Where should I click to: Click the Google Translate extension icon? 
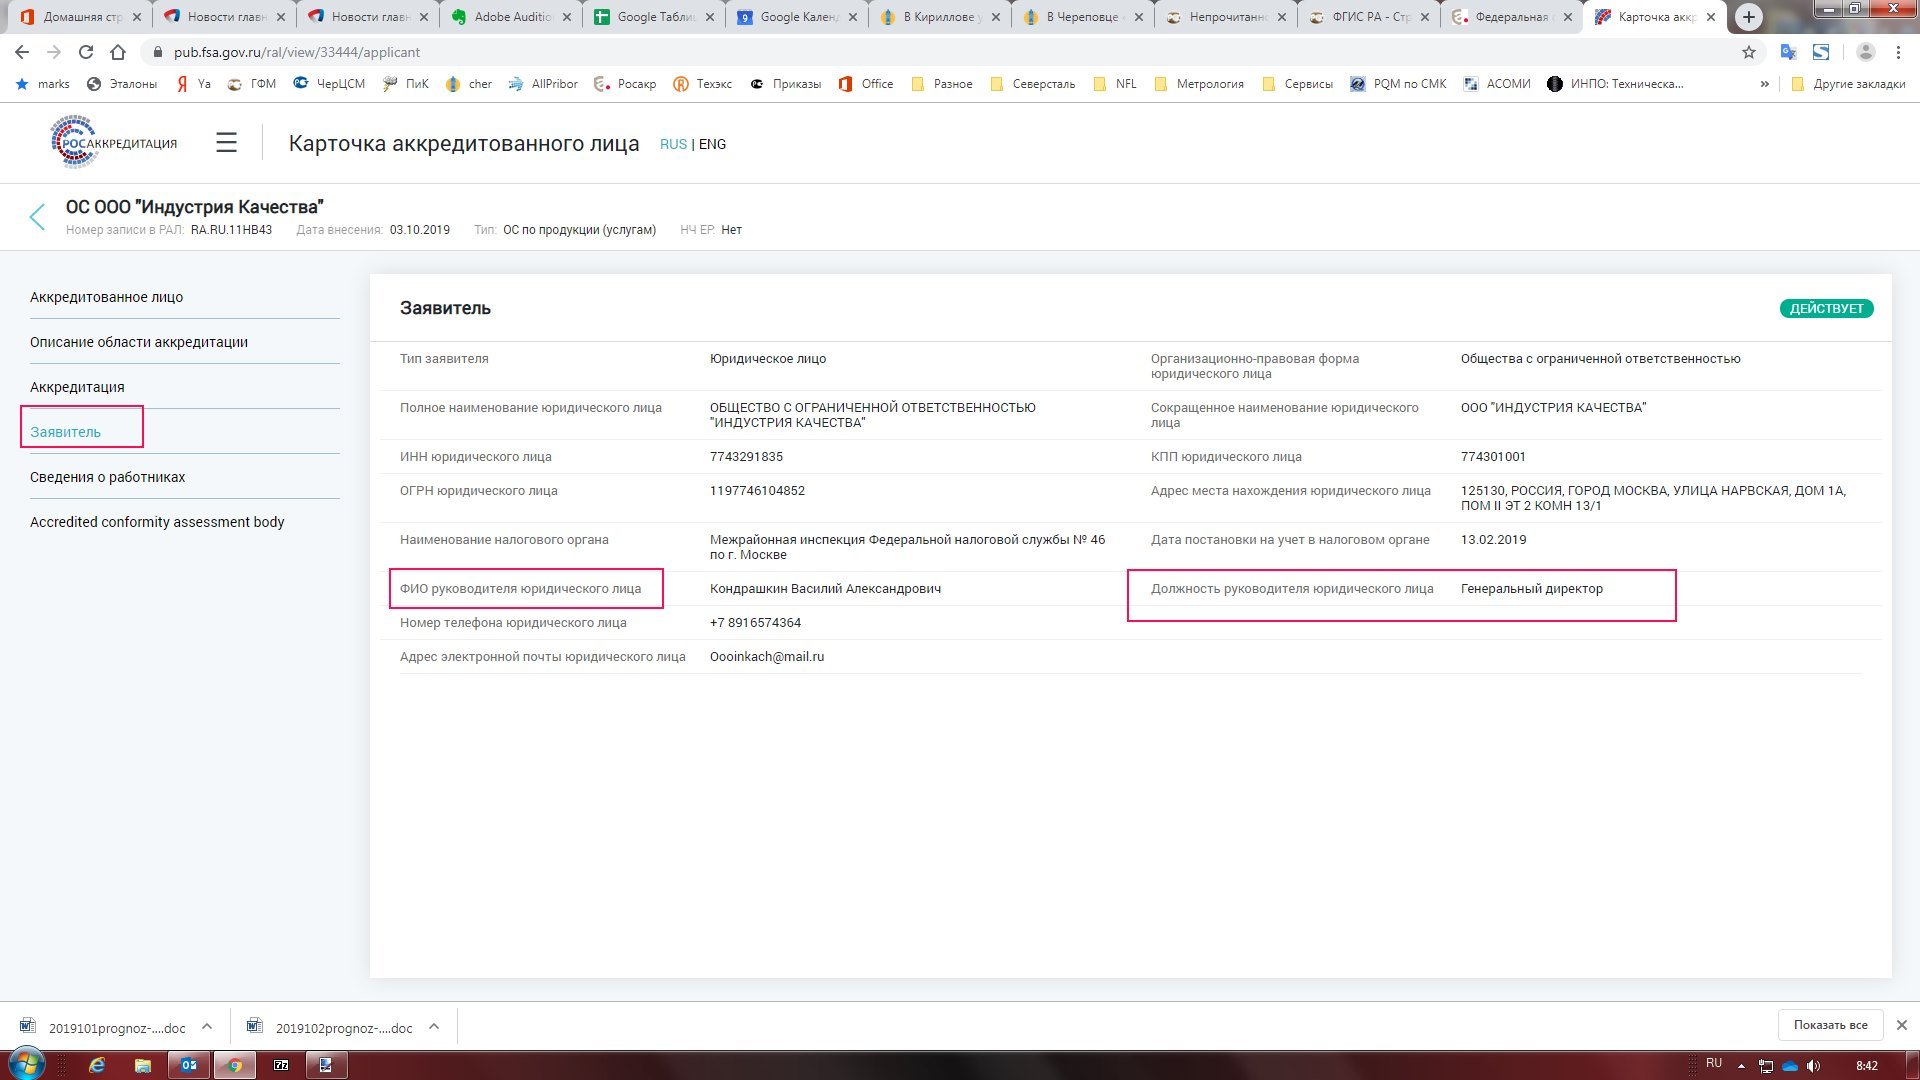1788,52
